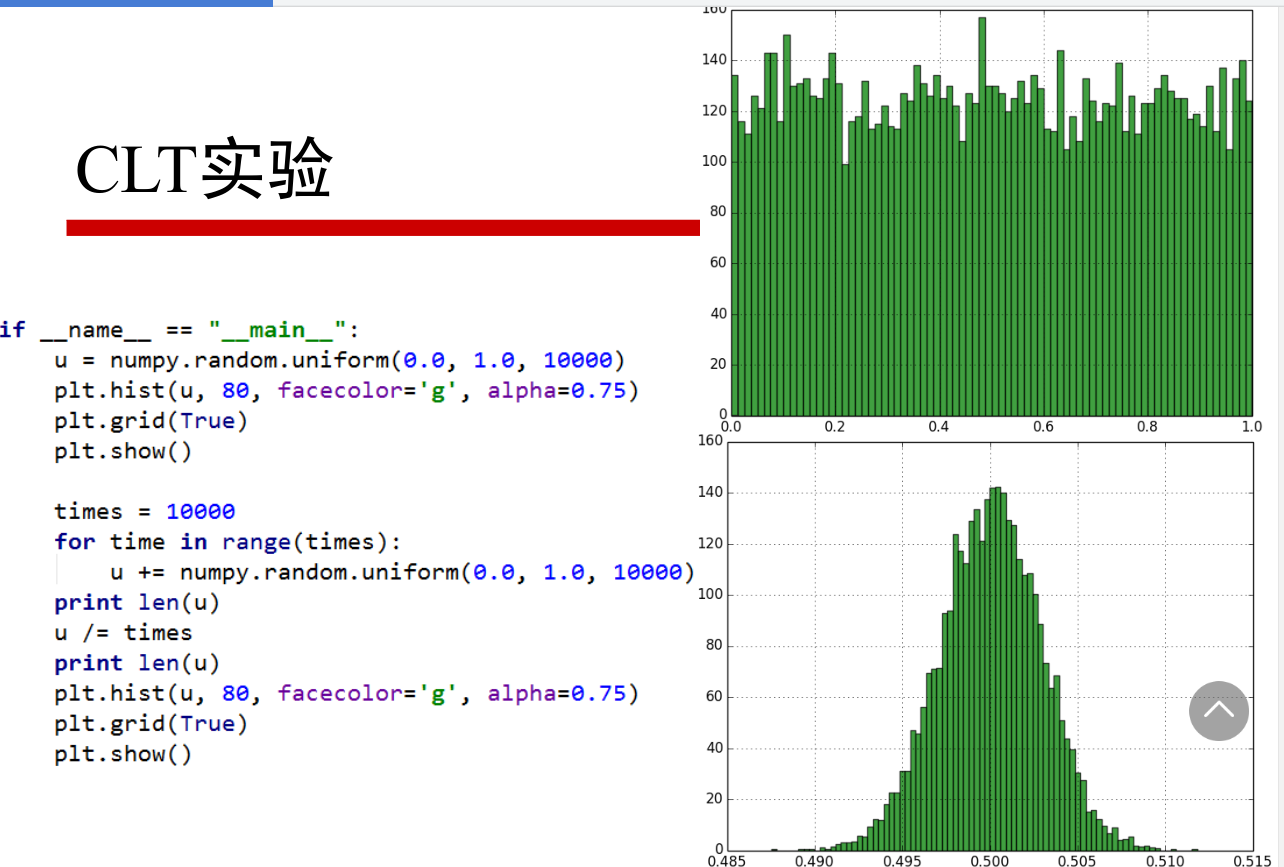
Task: Click x-axis label '0.485' on lower chart
Action: [x=726, y=860]
